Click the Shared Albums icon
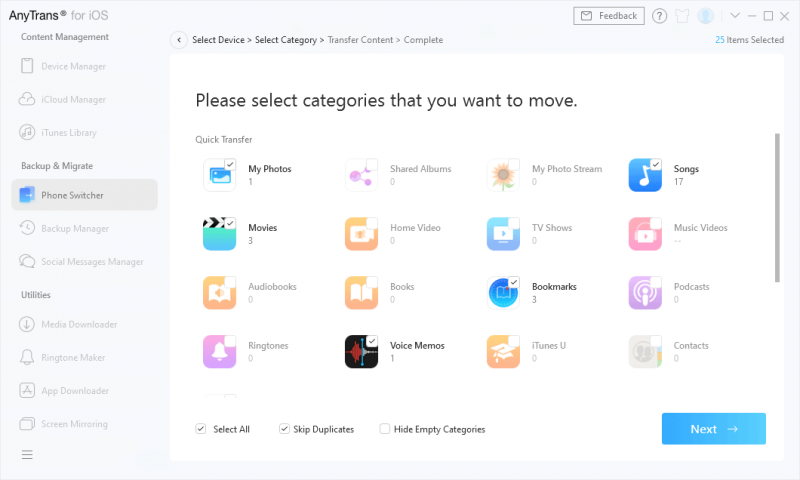 click(361, 175)
